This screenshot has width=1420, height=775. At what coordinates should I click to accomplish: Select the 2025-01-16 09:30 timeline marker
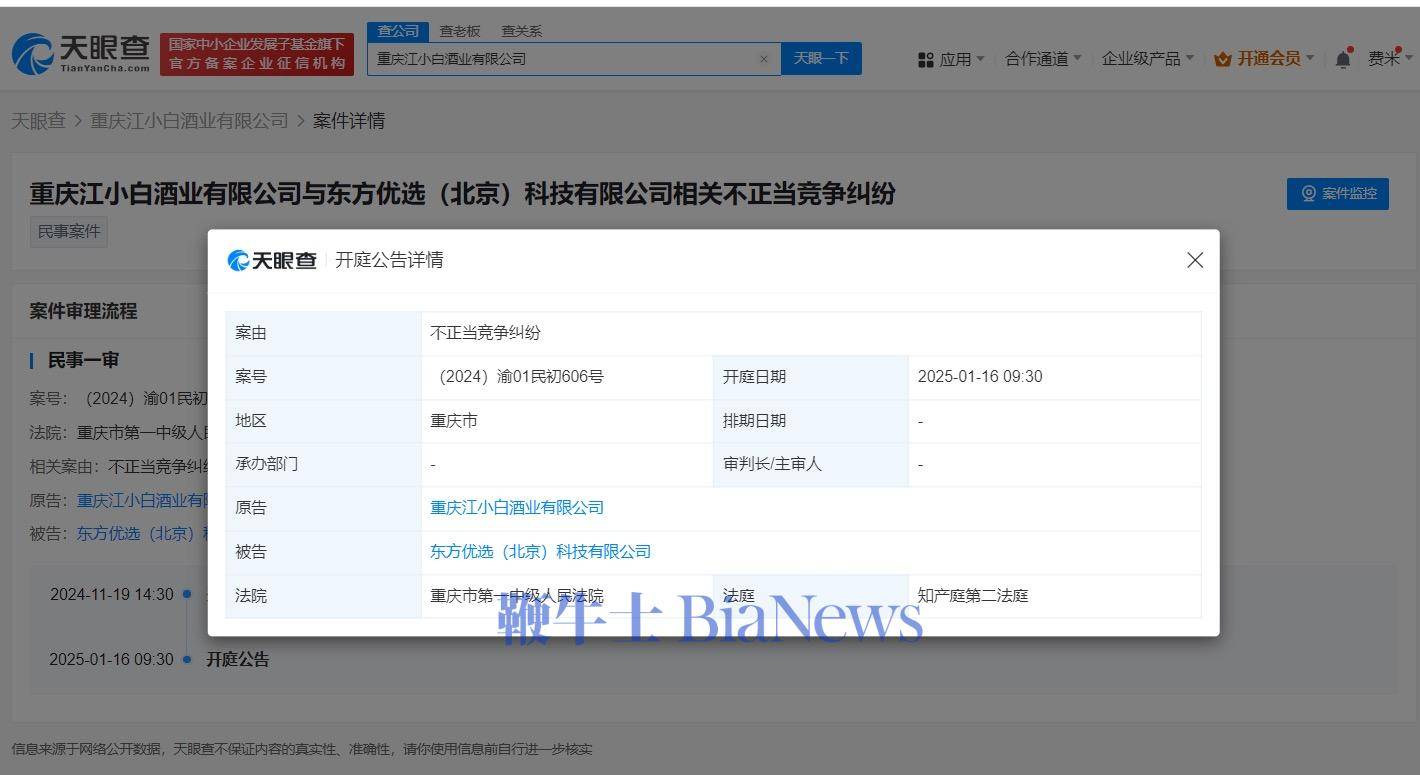[x=187, y=659]
